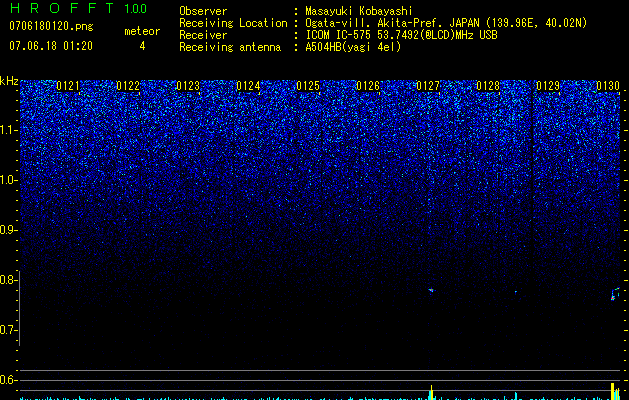Screen dimensions: 629x400
Task: Click the kHz axis unit label
Action: click(9, 81)
